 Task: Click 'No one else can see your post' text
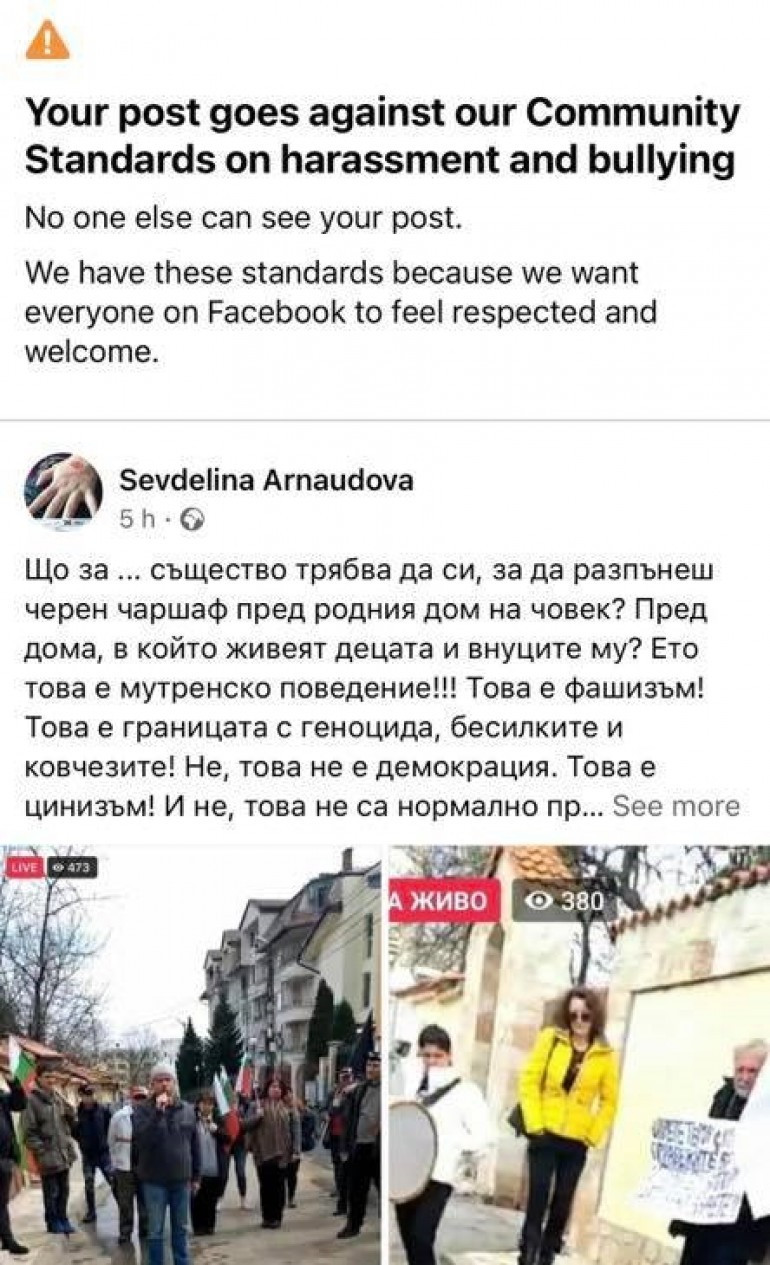pyautogui.click(x=243, y=219)
